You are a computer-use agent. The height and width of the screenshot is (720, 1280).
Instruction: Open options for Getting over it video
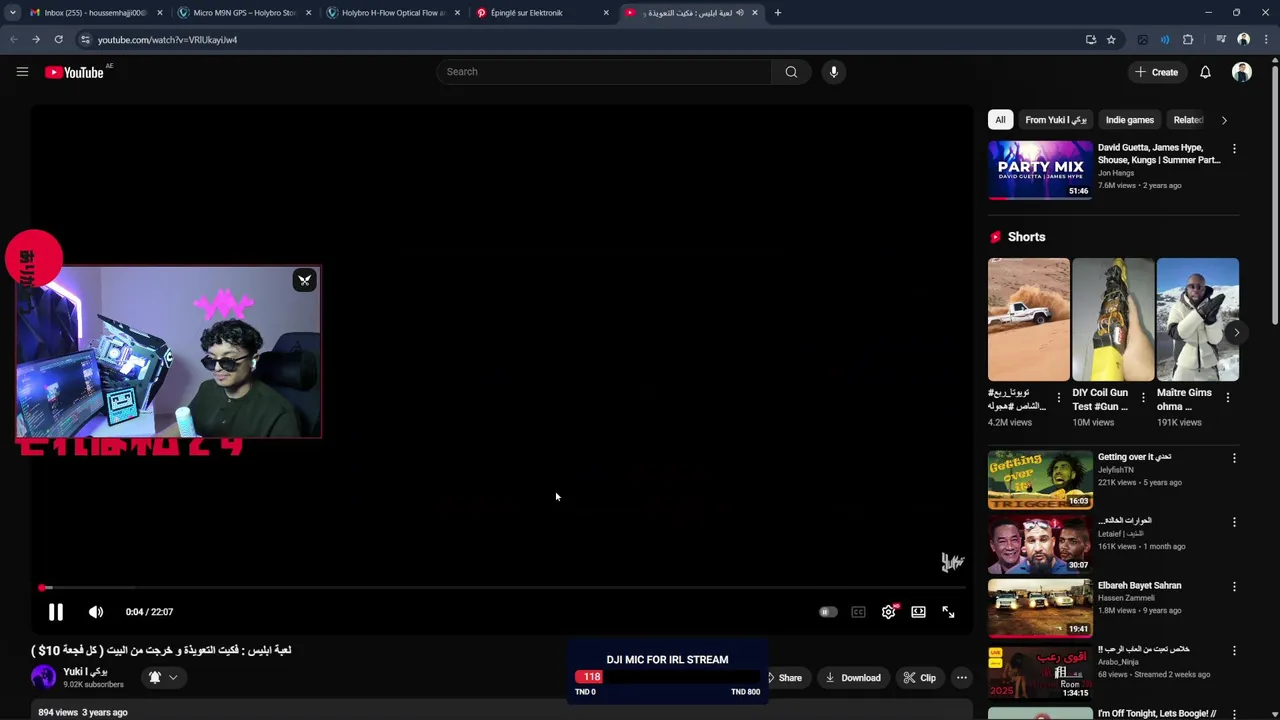[x=1234, y=458]
